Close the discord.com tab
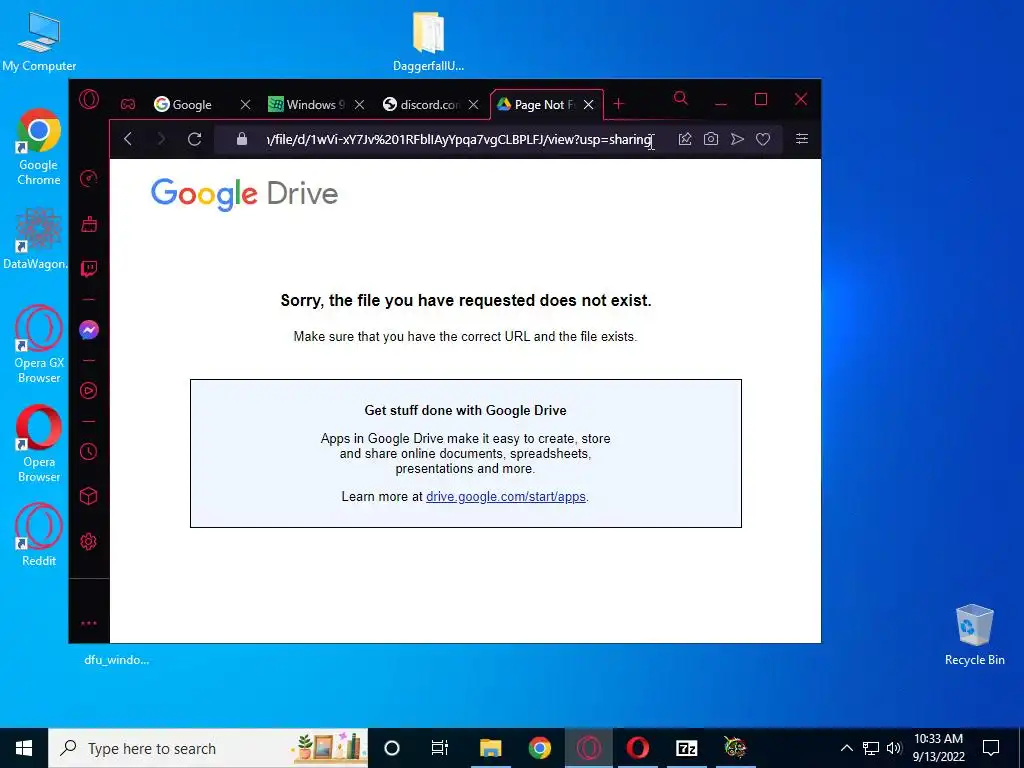 point(474,104)
